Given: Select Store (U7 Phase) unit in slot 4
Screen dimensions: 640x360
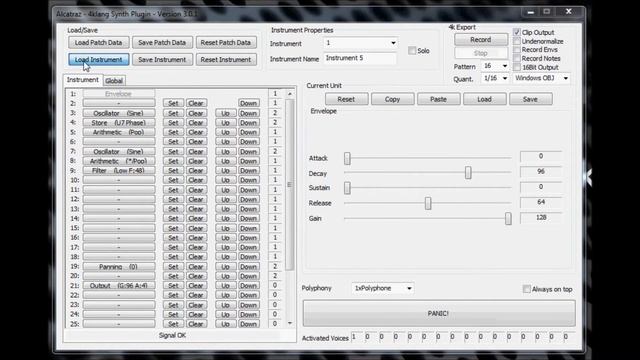Looking at the screenshot, I should point(119,122).
